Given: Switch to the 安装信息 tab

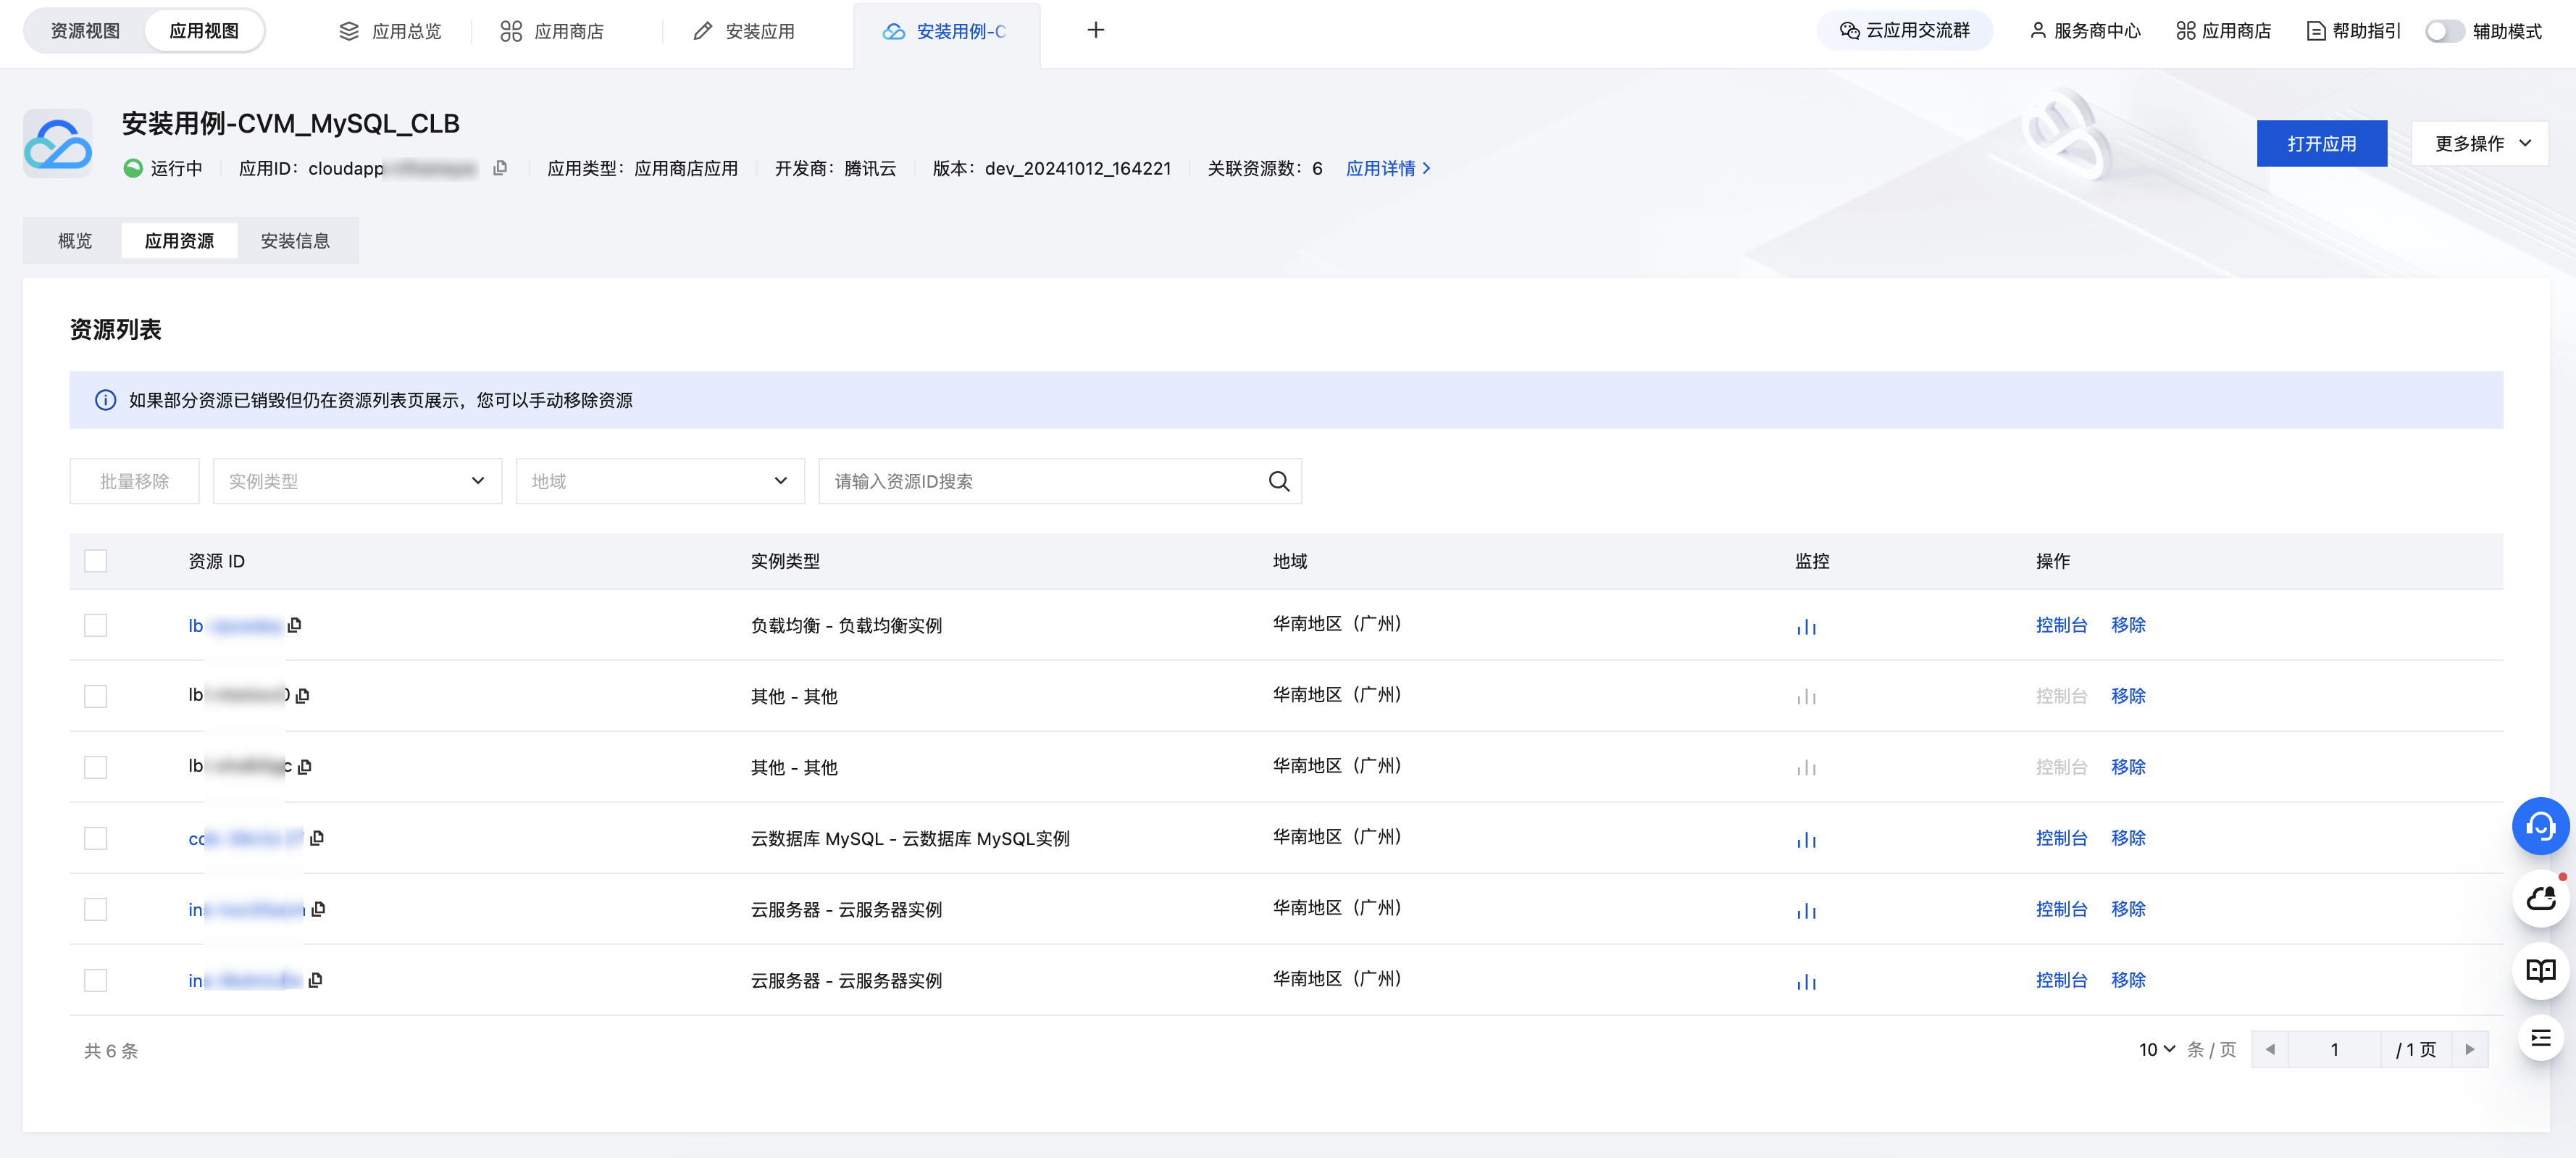Looking at the screenshot, I should pyautogui.click(x=294, y=241).
